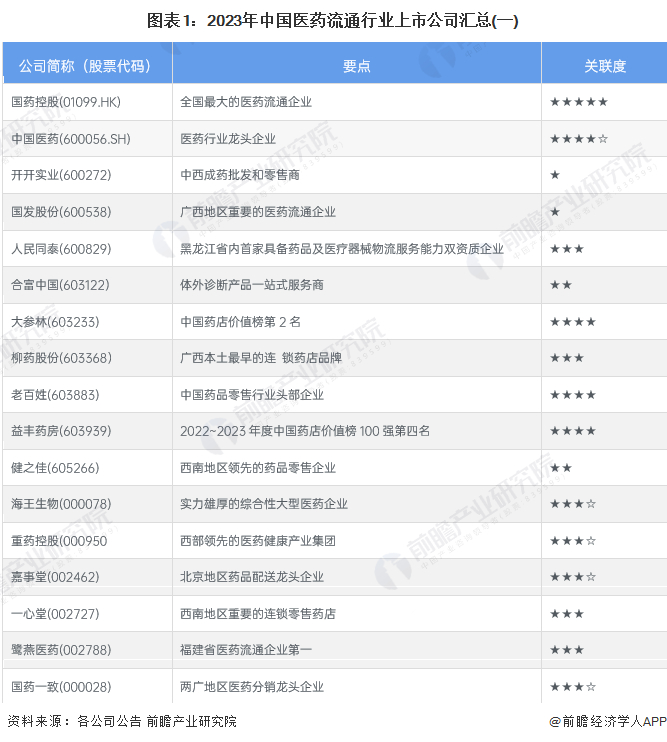Click the star rating in 中国医药 row
Viewport: 667px width, 742px height.
pyautogui.click(x=579, y=139)
